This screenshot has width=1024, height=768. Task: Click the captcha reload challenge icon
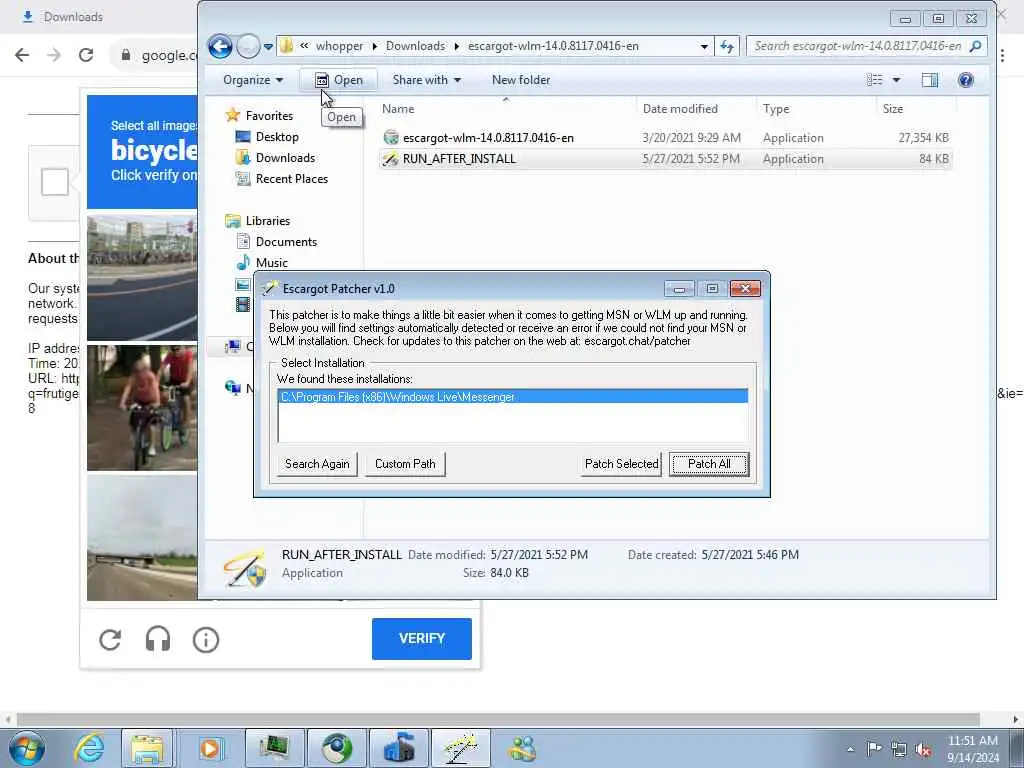click(x=110, y=639)
